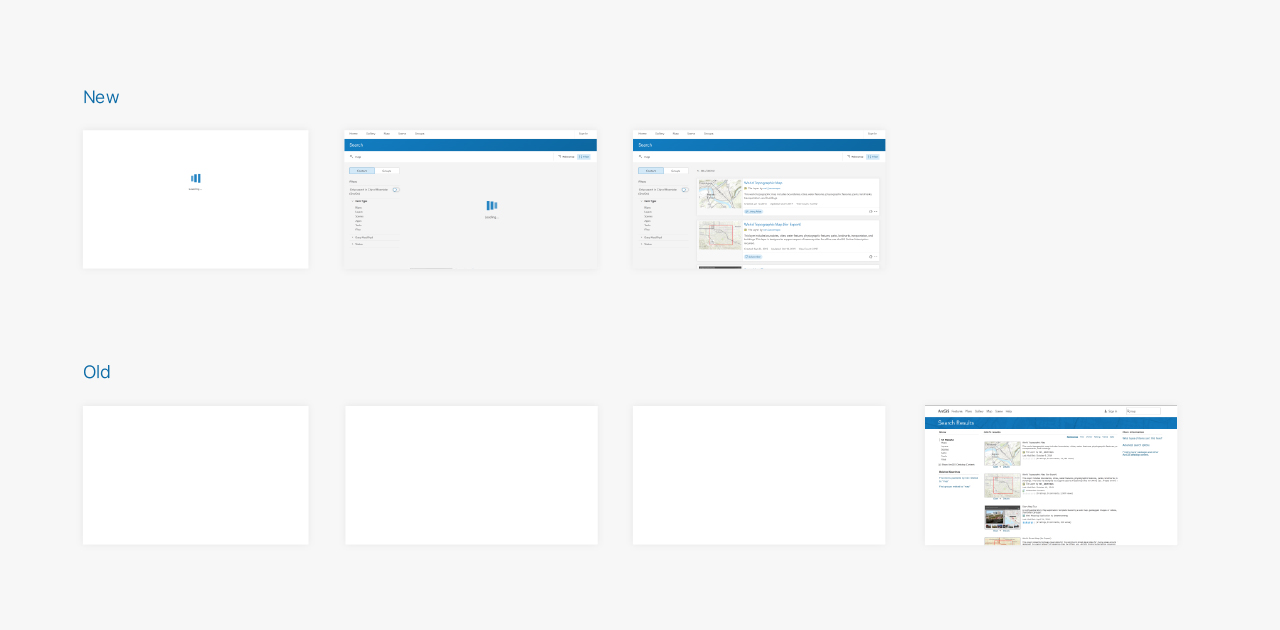
Task: Click World Topographic Map title in New results frame
Action: point(763,183)
